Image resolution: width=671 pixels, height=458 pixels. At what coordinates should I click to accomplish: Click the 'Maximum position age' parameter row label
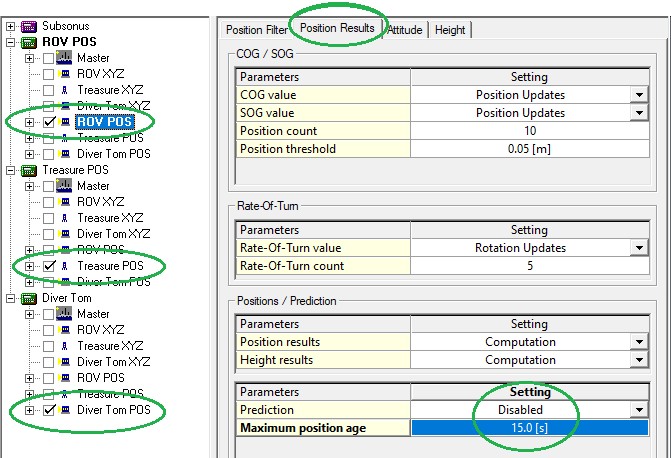pyautogui.click(x=303, y=428)
